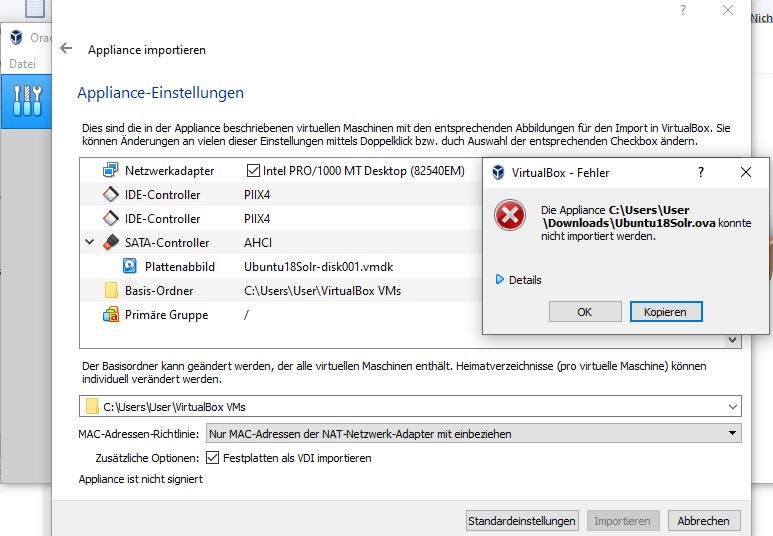
Task: Click the red error icon in Fehler dialog
Action: [x=510, y=215]
